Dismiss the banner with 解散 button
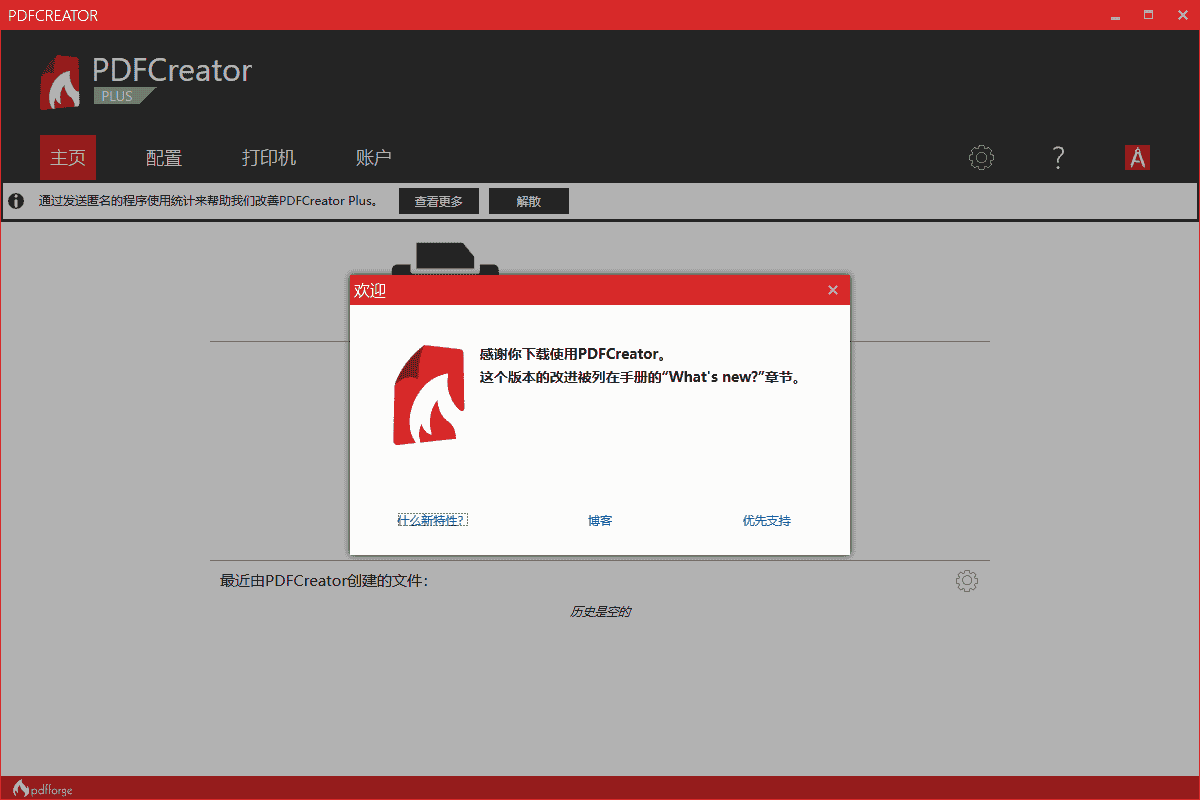 point(528,200)
